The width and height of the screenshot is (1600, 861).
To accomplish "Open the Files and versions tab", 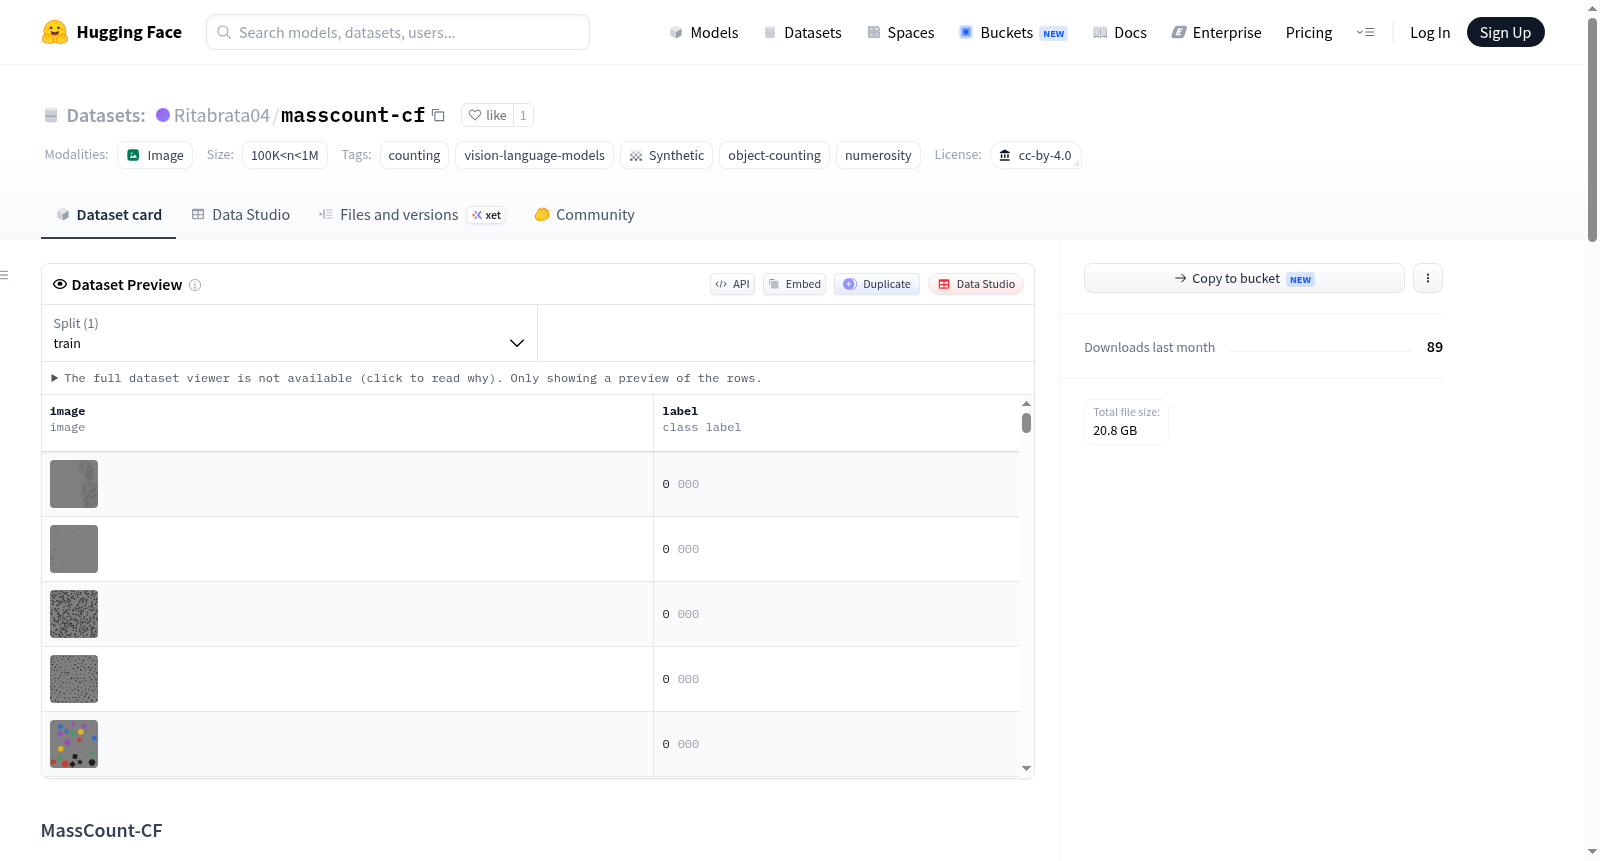I will coord(412,214).
